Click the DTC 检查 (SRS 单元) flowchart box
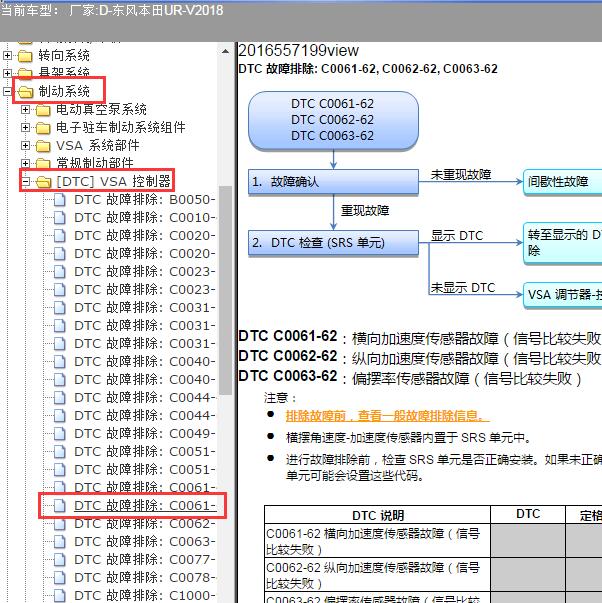Viewport: 602px width, 603px height. coord(334,242)
